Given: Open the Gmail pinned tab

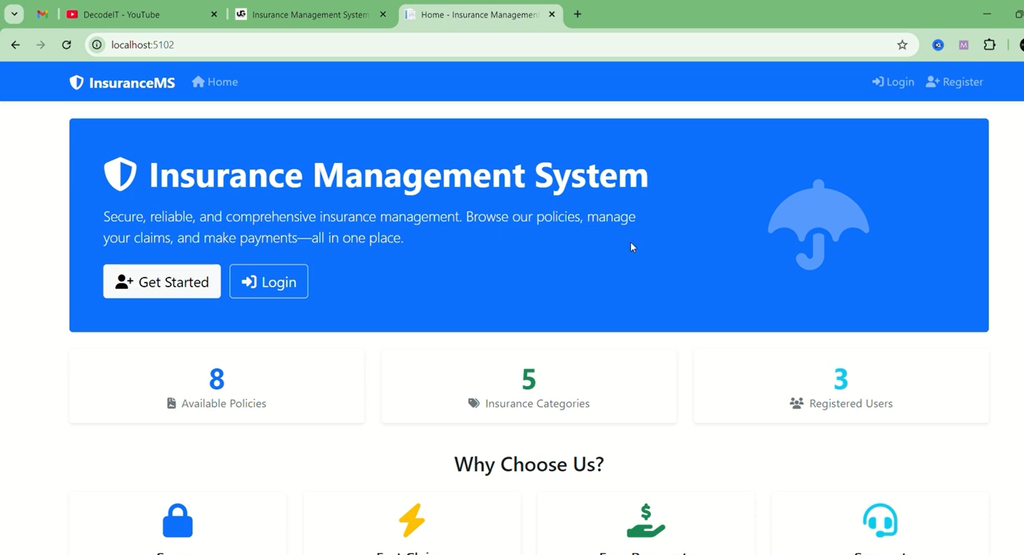Looking at the screenshot, I should click(42, 14).
